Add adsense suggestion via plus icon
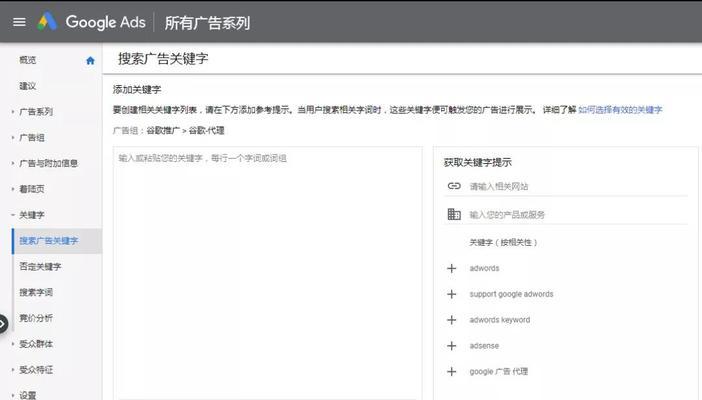 pos(451,346)
